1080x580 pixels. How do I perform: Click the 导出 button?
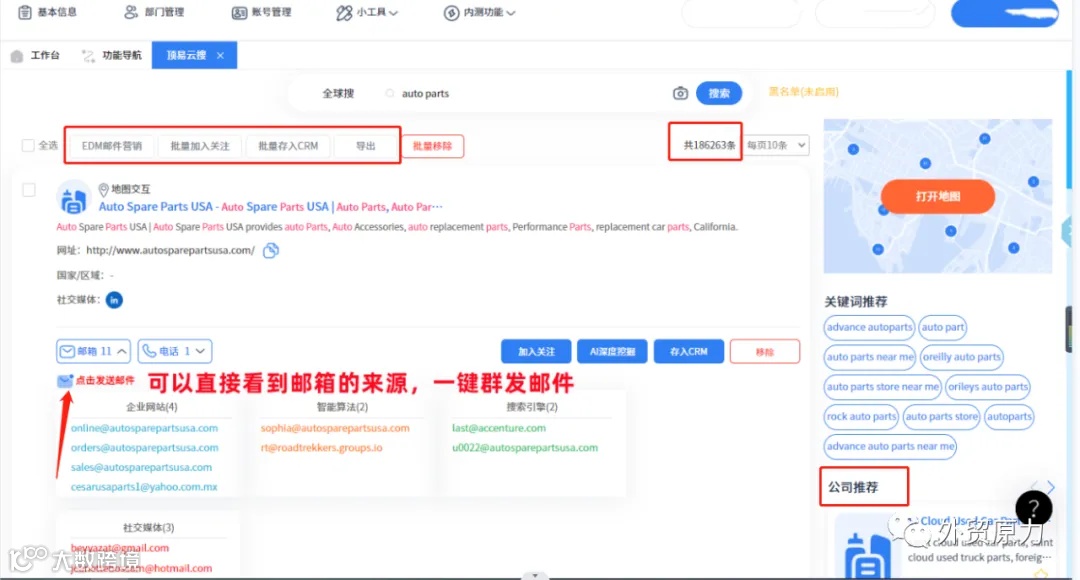tap(366, 146)
